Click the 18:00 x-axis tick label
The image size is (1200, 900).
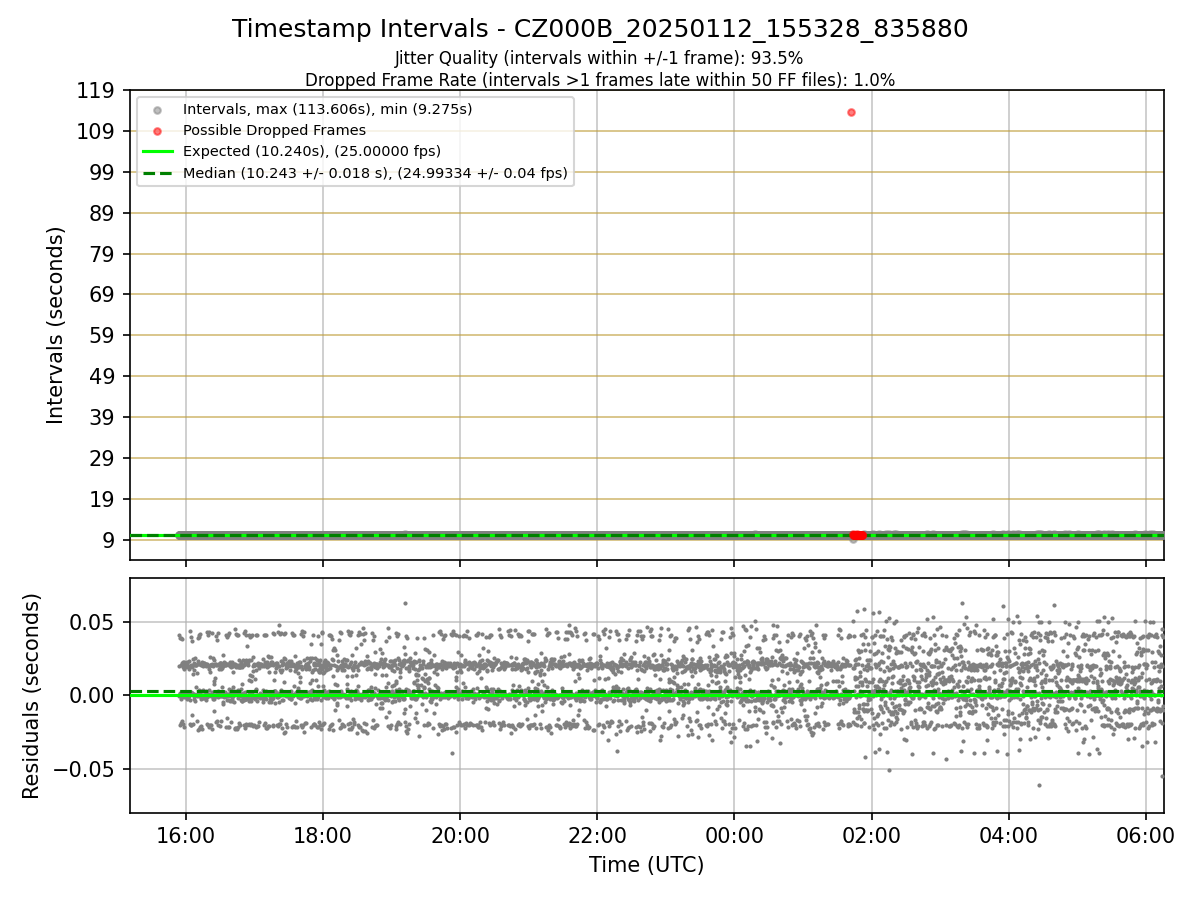(x=322, y=836)
